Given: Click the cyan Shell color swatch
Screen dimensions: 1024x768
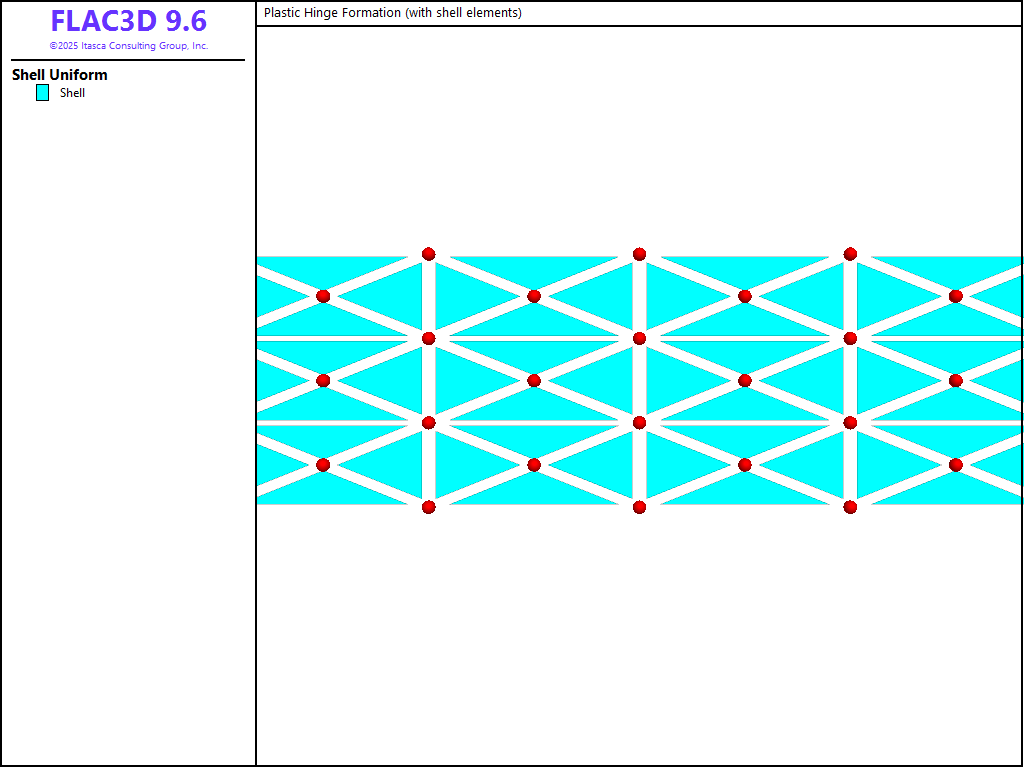Looking at the screenshot, I should pos(42,93).
